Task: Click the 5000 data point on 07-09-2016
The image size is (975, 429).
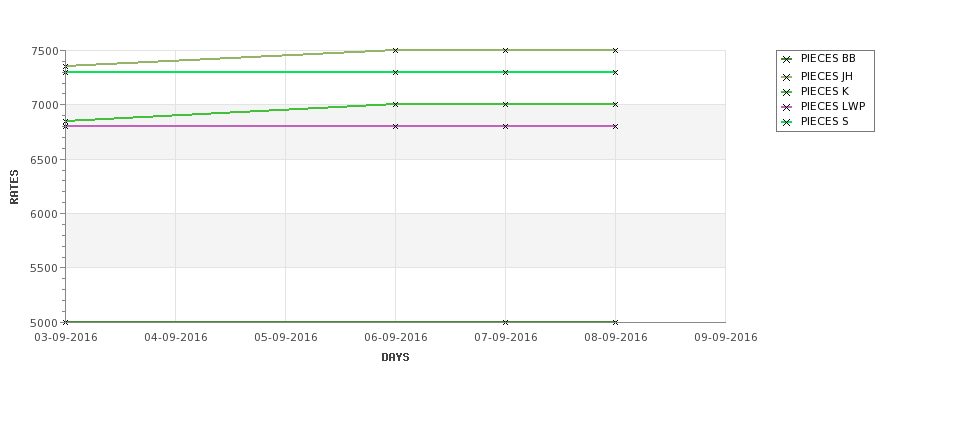Action: click(506, 322)
